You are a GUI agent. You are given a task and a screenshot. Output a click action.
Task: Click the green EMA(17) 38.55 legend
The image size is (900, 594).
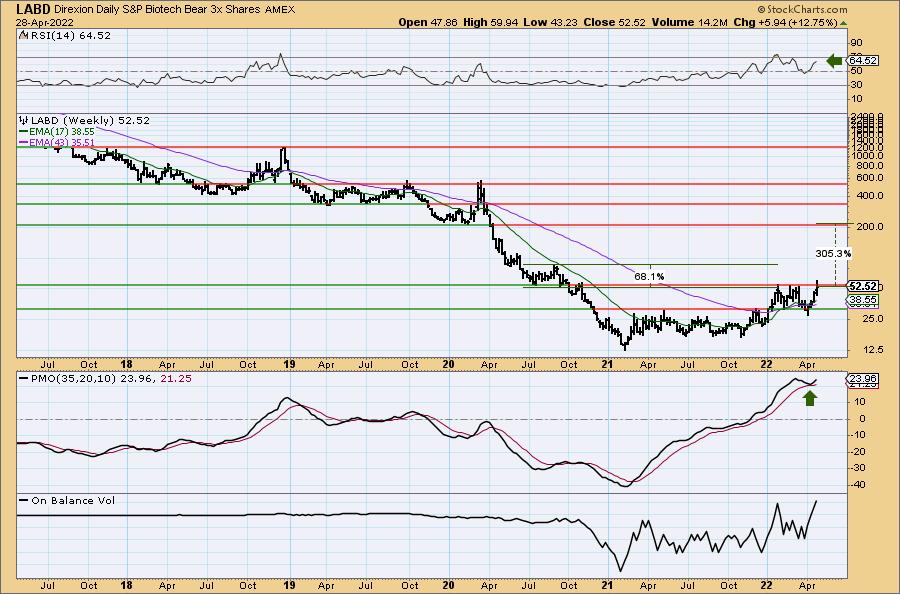pos(57,132)
